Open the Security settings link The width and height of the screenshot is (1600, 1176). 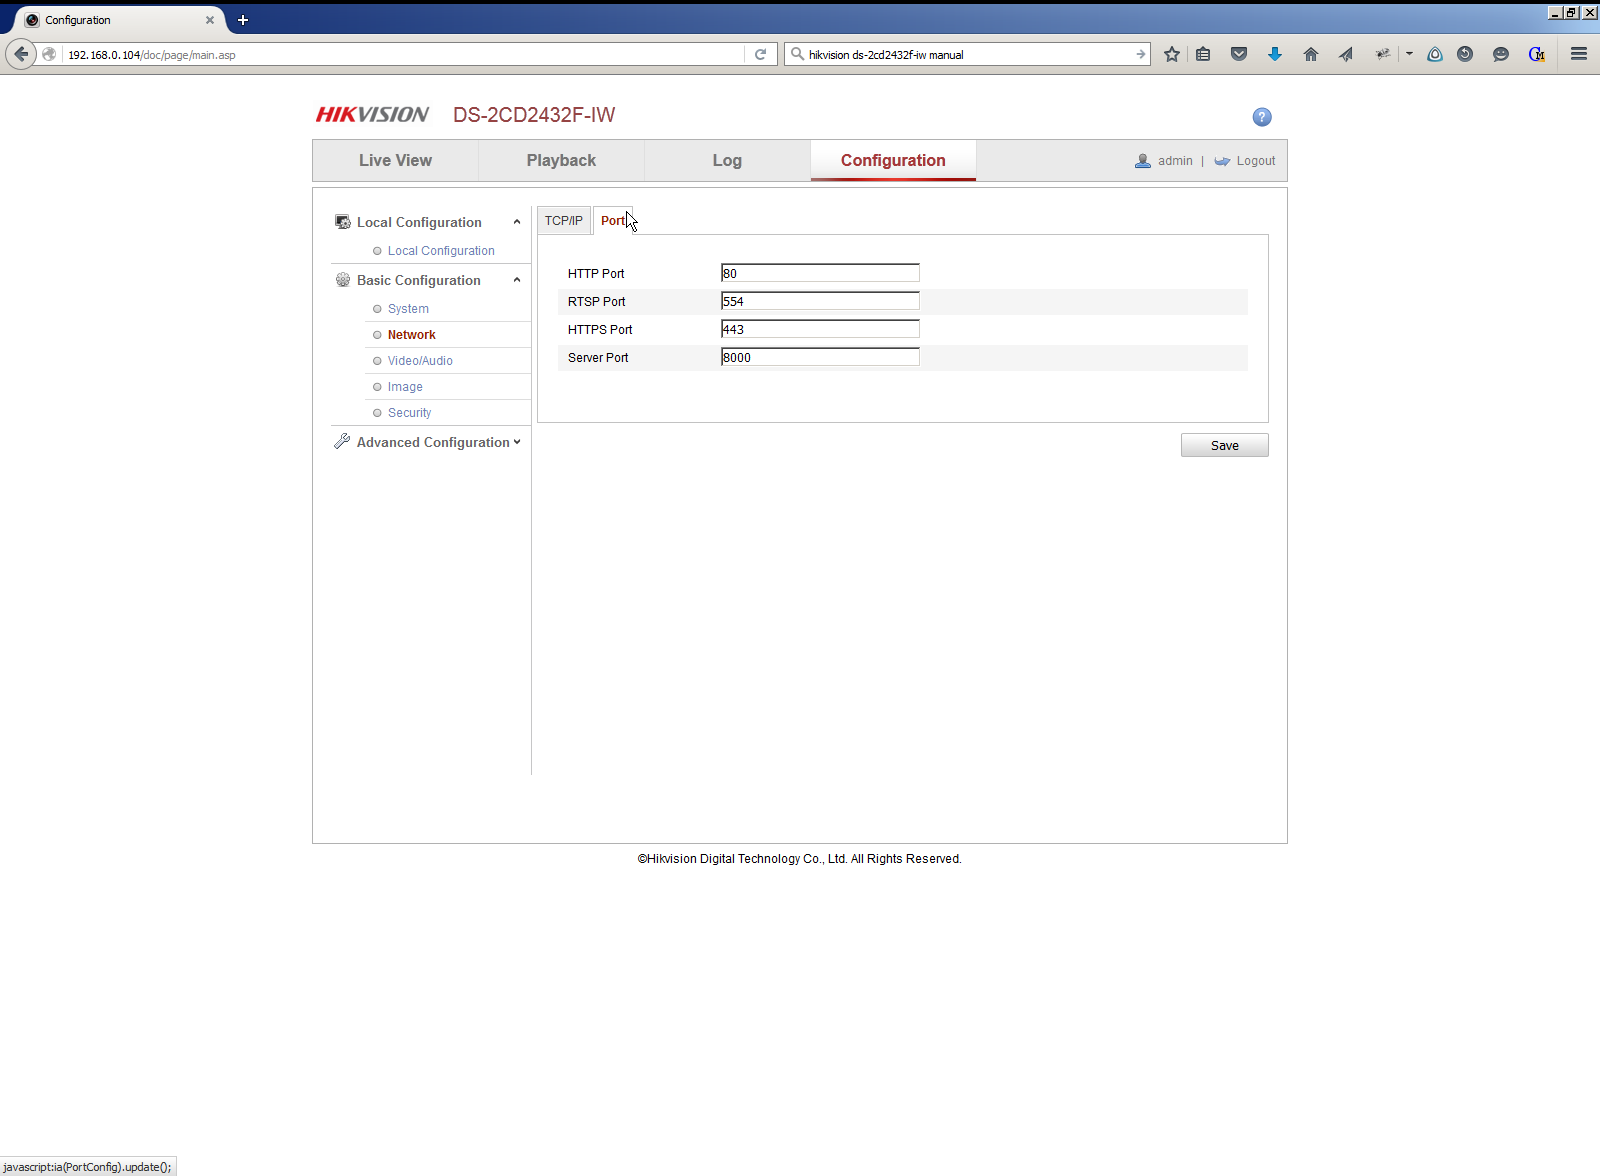[410, 413]
